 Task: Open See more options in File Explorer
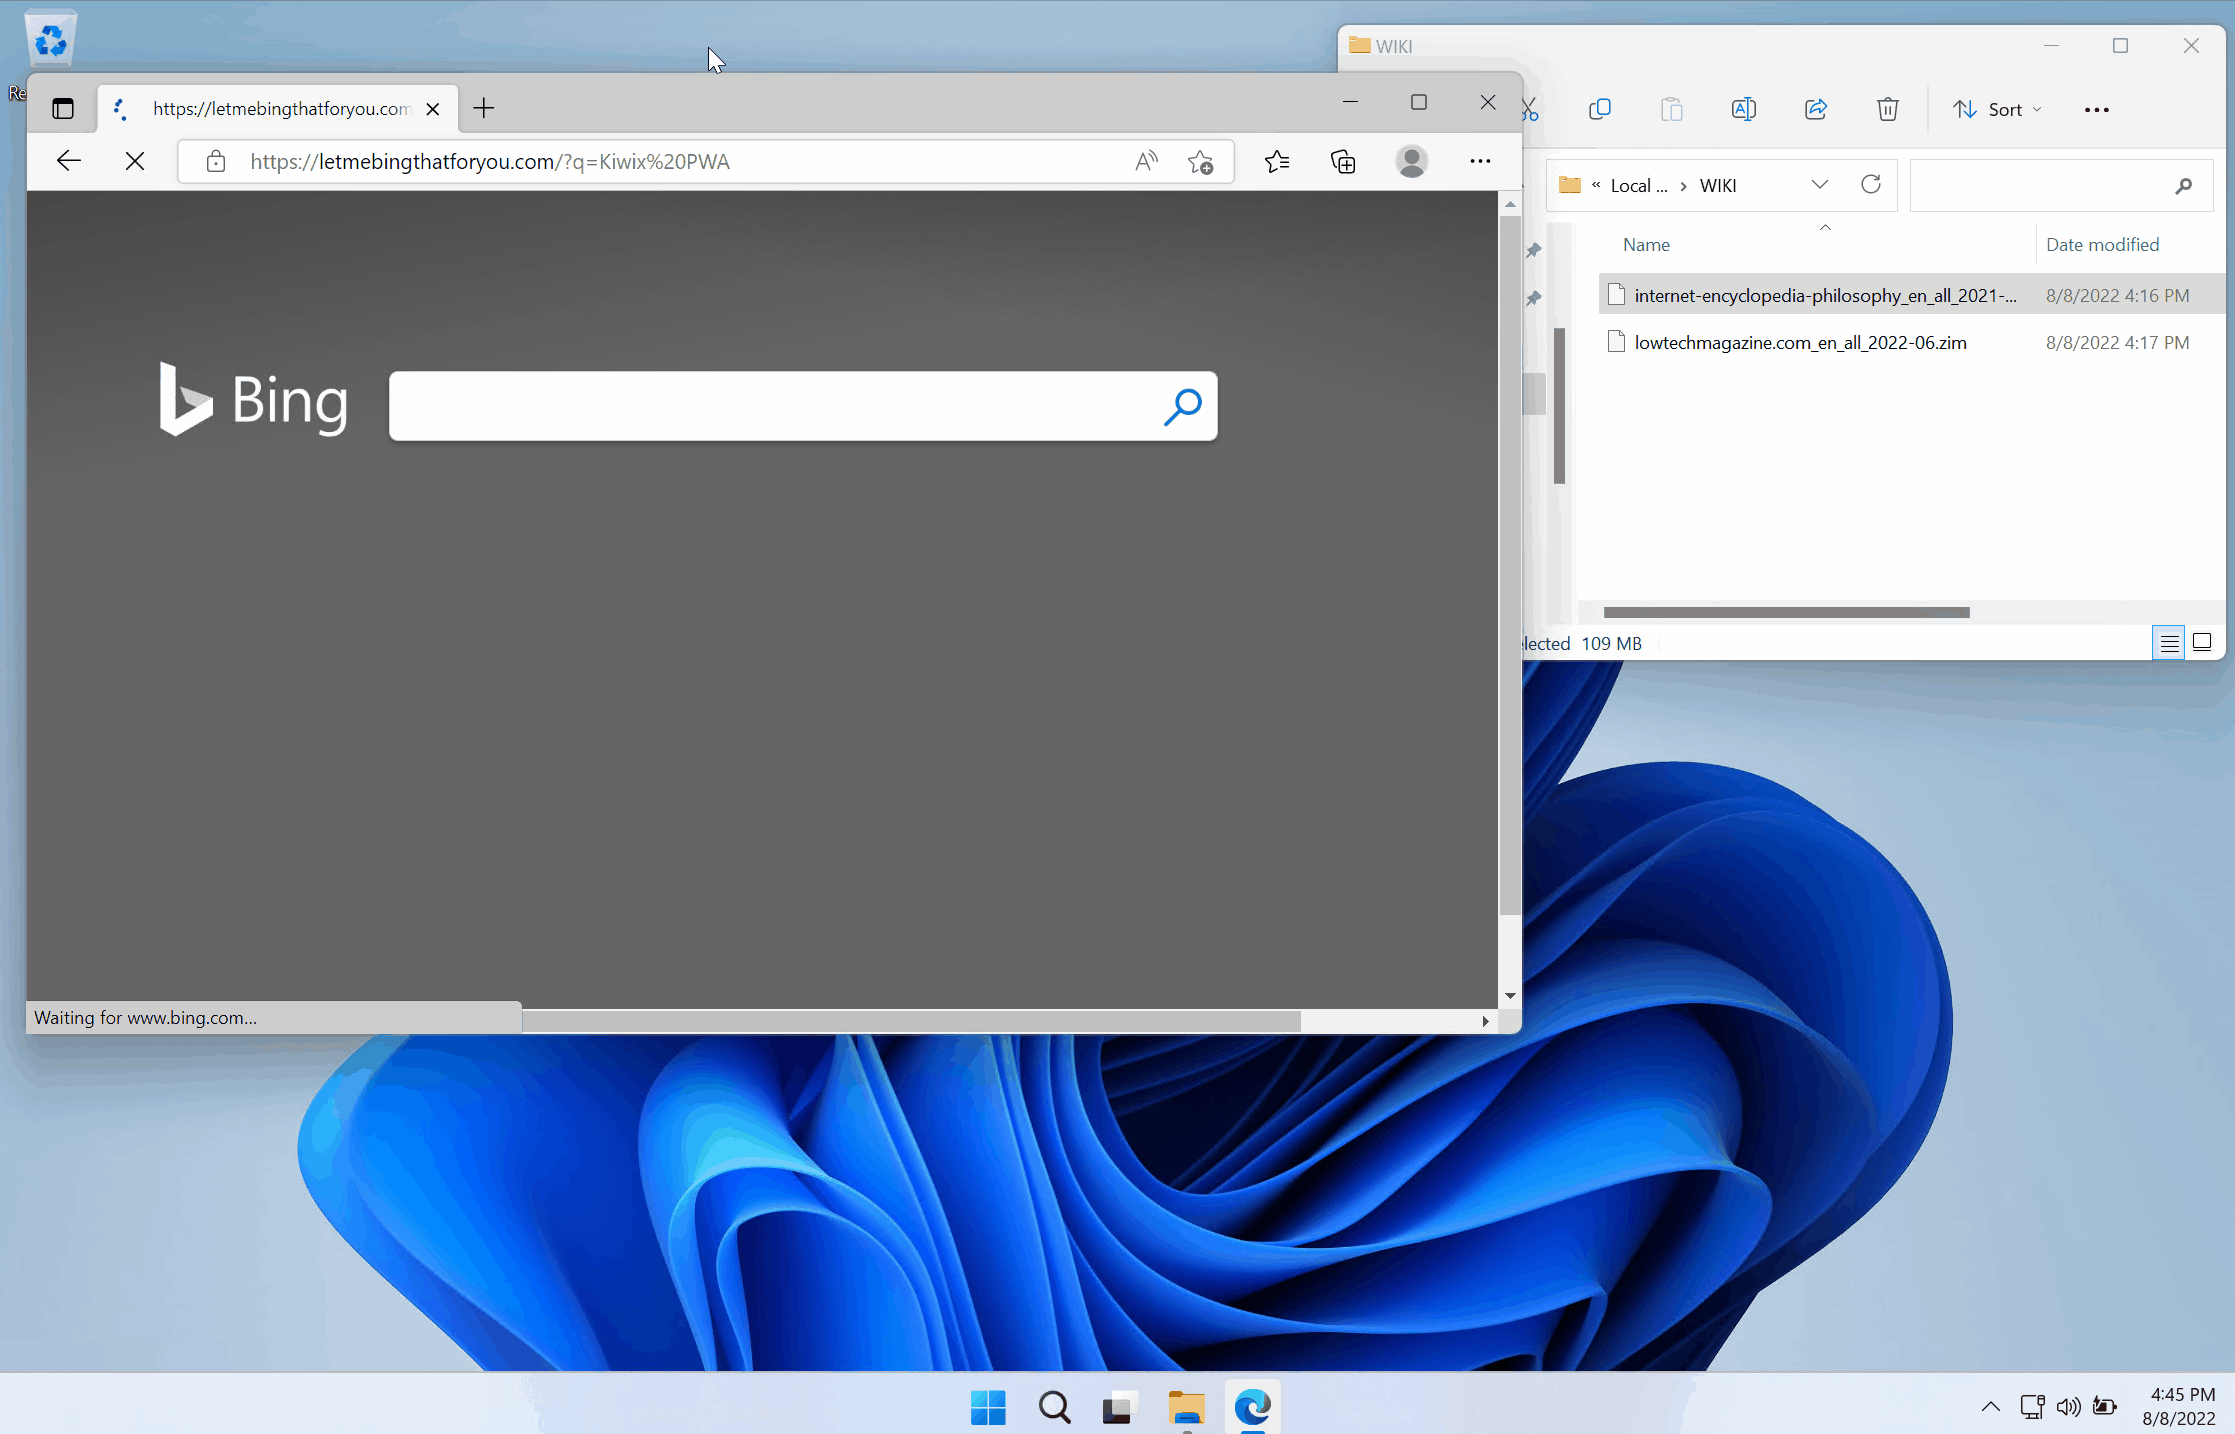pos(2097,109)
